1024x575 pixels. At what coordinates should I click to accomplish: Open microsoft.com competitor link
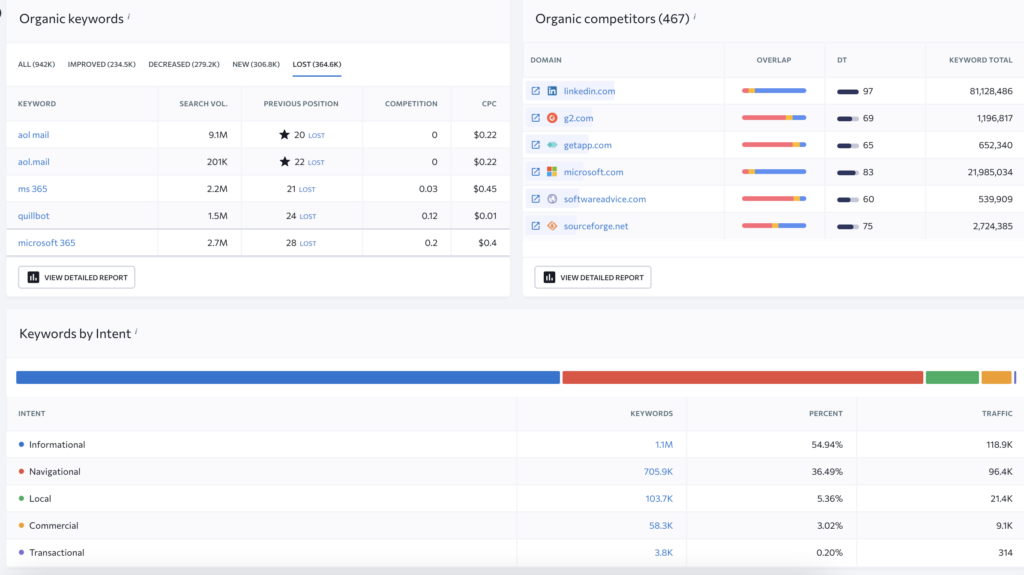pyautogui.click(x=594, y=172)
